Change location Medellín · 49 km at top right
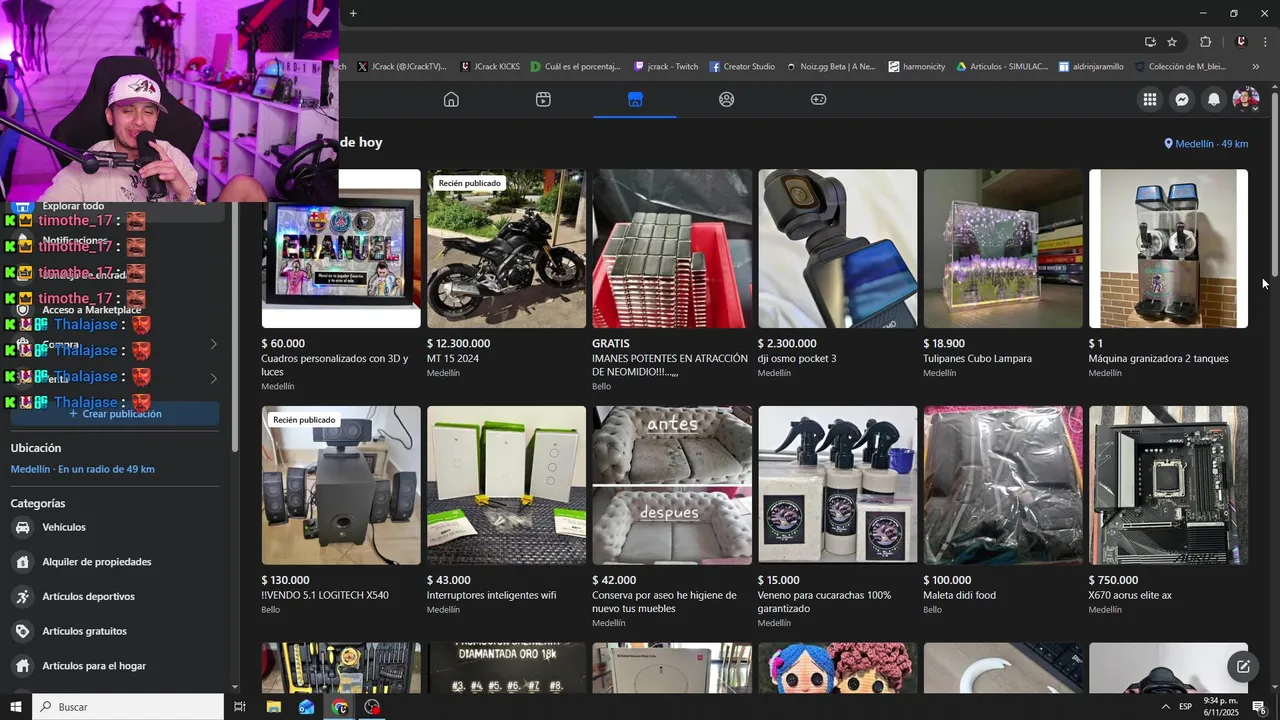 tap(1206, 144)
